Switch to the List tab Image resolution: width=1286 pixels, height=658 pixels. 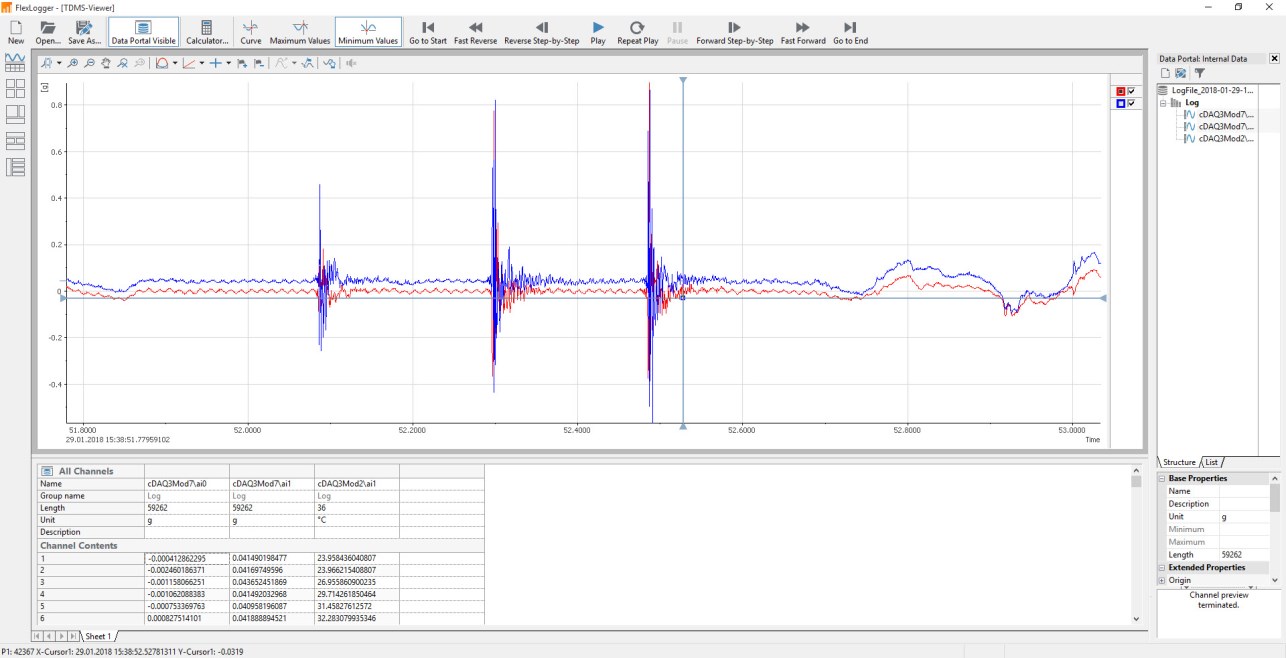1212,462
